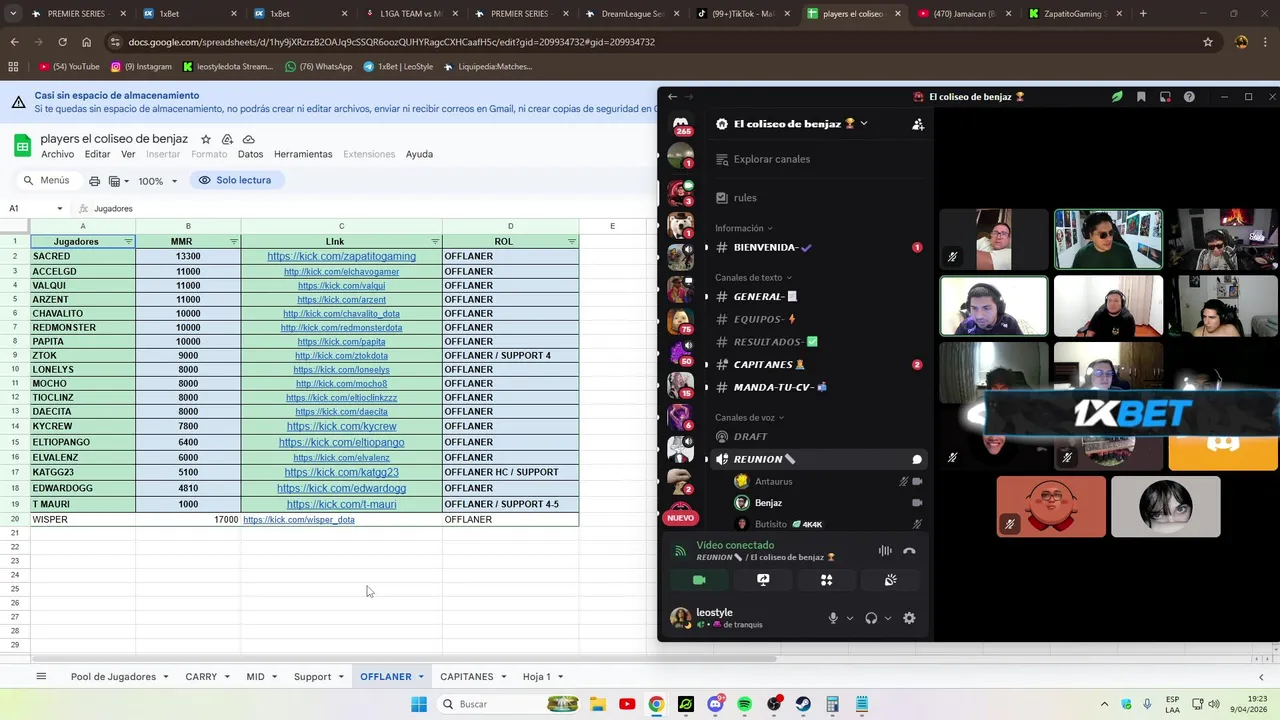Image resolution: width=1280 pixels, height=720 pixels.
Task: Collapse the Información category
Action: tap(743, 228)
